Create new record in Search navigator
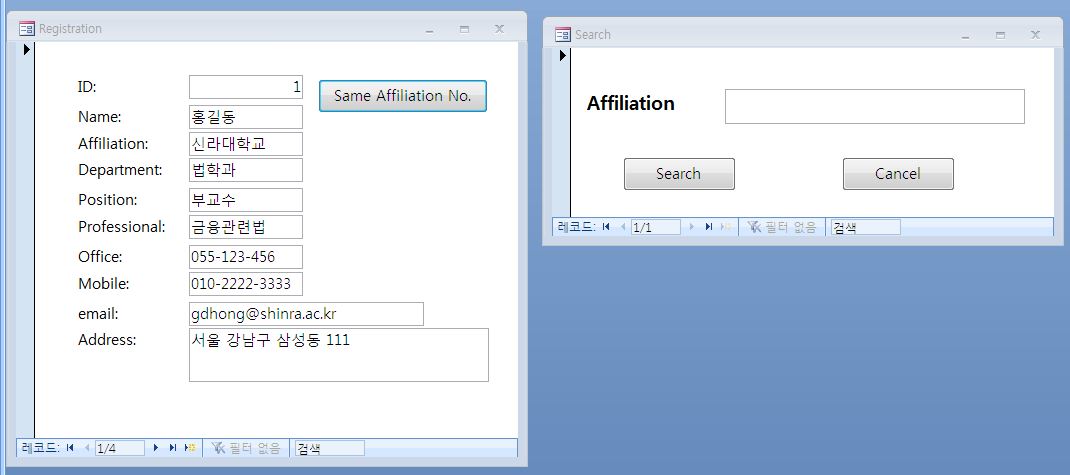 click(x=726, y=227)
